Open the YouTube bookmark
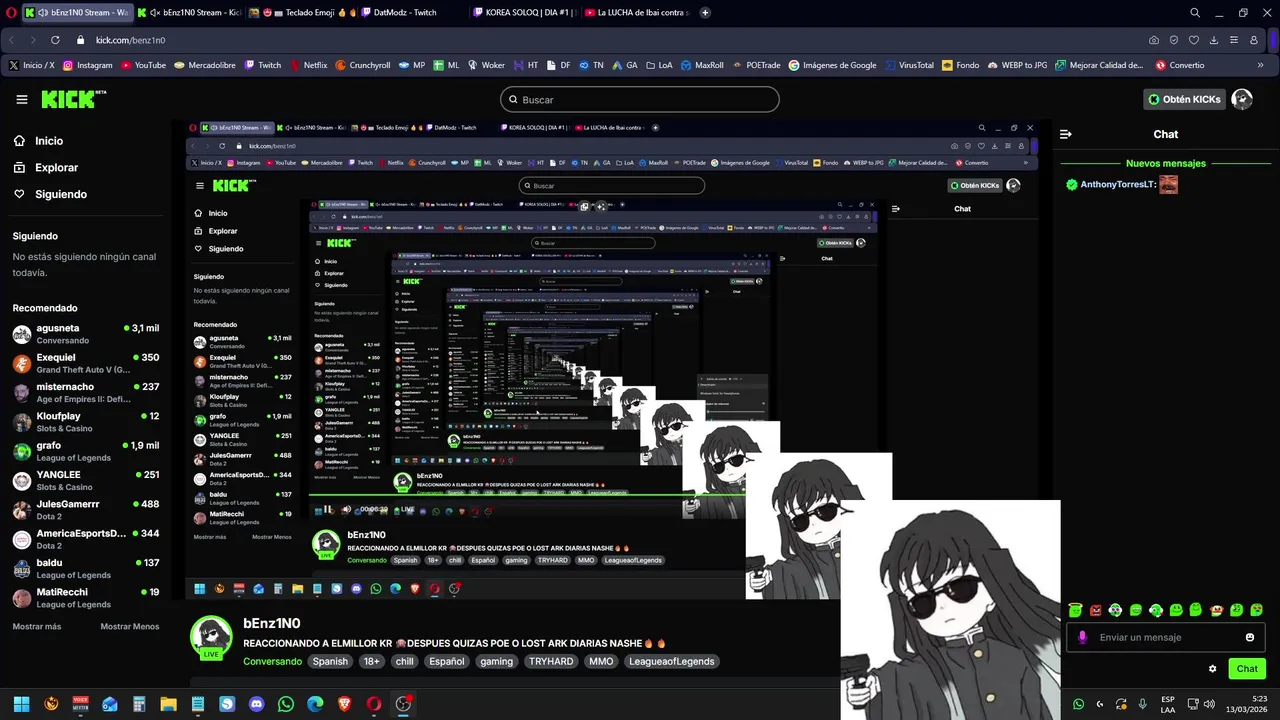Screen dimensions: 1280x720 (143, 65)
